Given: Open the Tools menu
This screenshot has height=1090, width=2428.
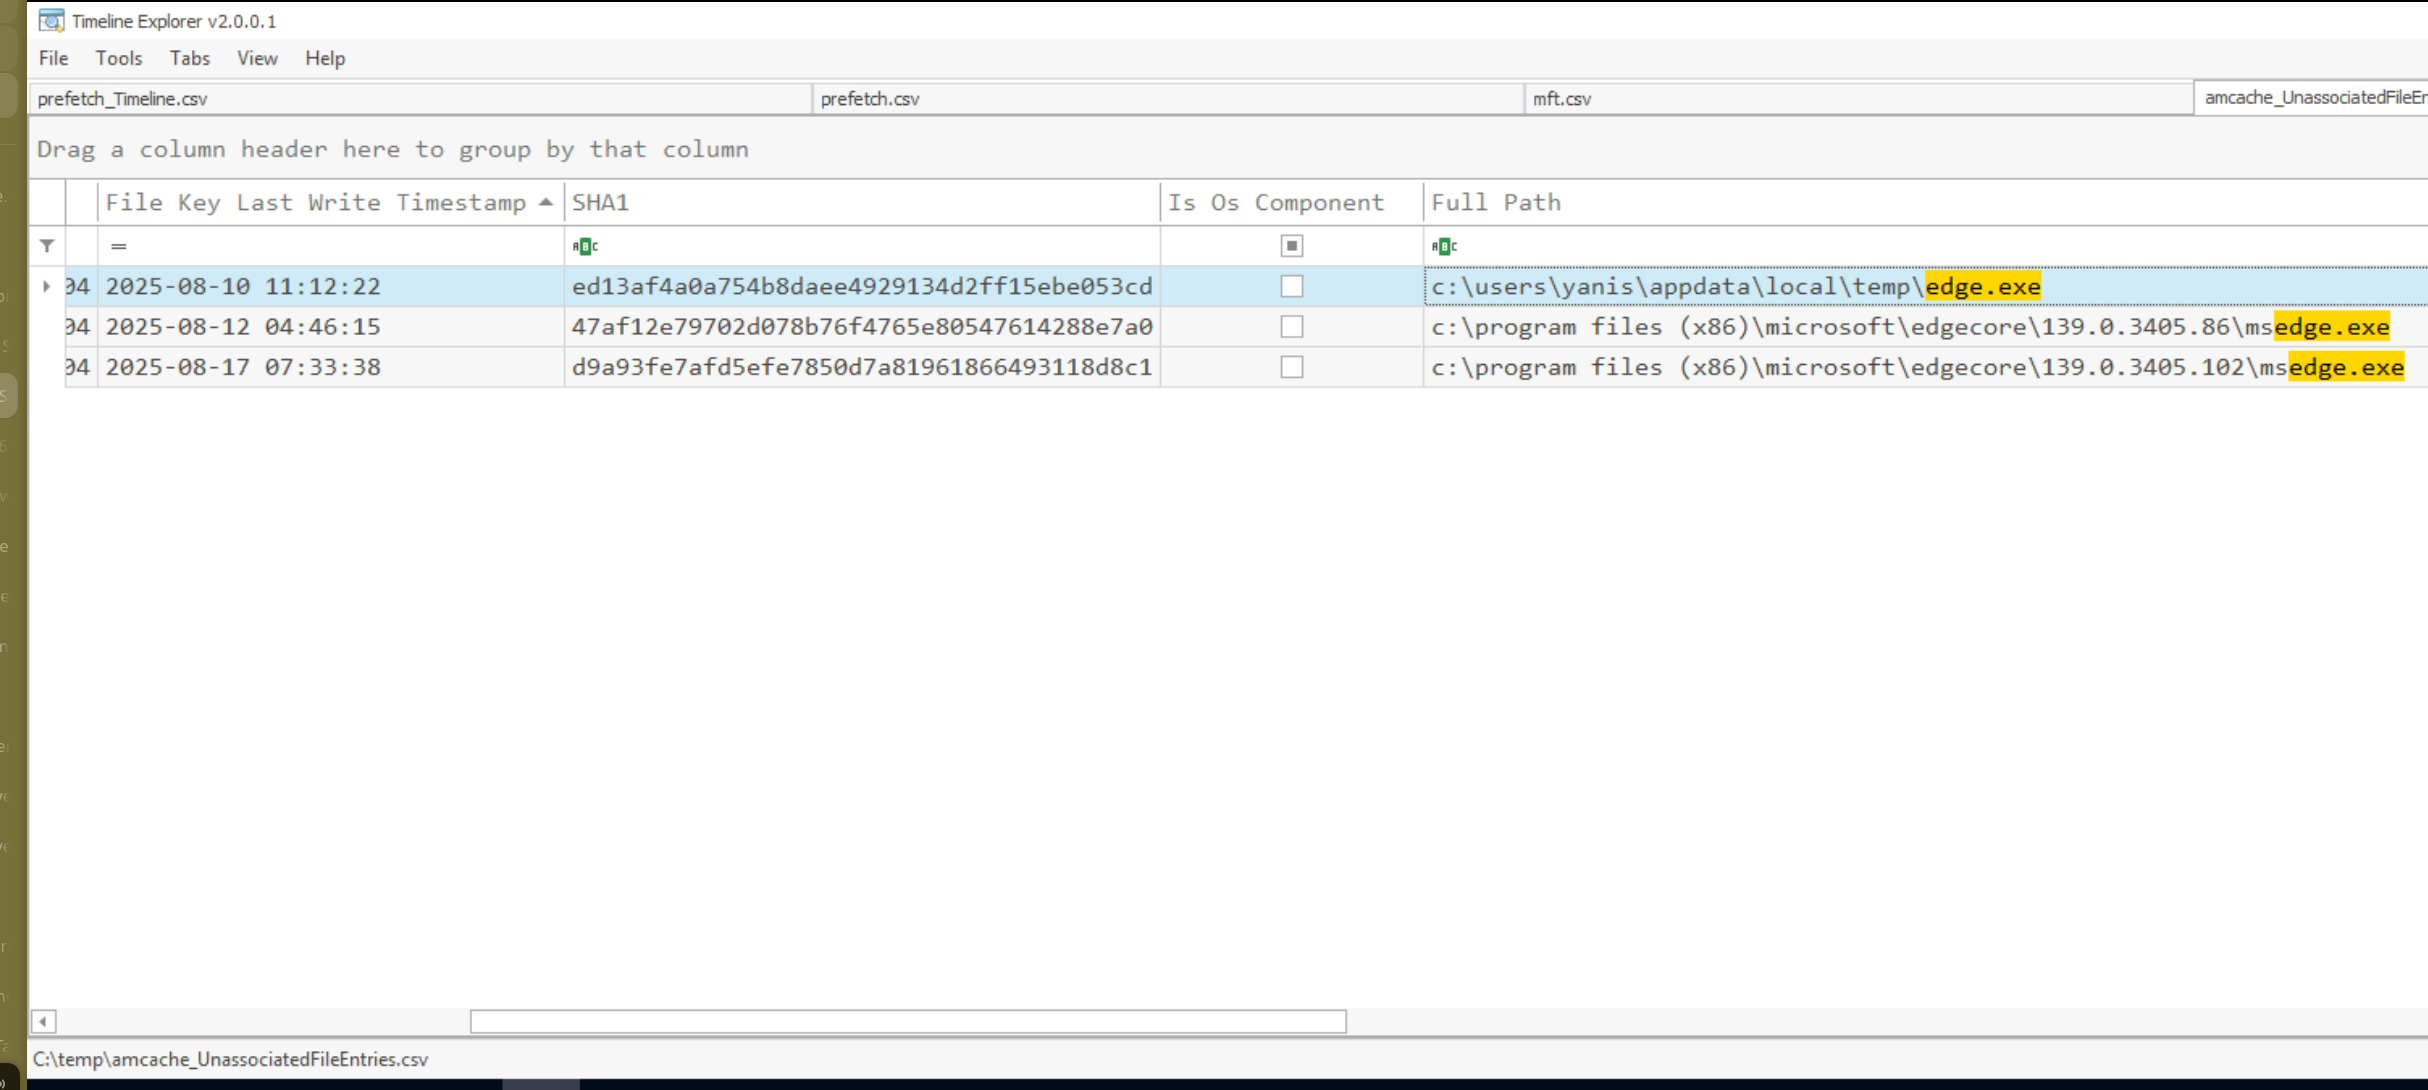Looking at the screenshot, I should point(119,58).
